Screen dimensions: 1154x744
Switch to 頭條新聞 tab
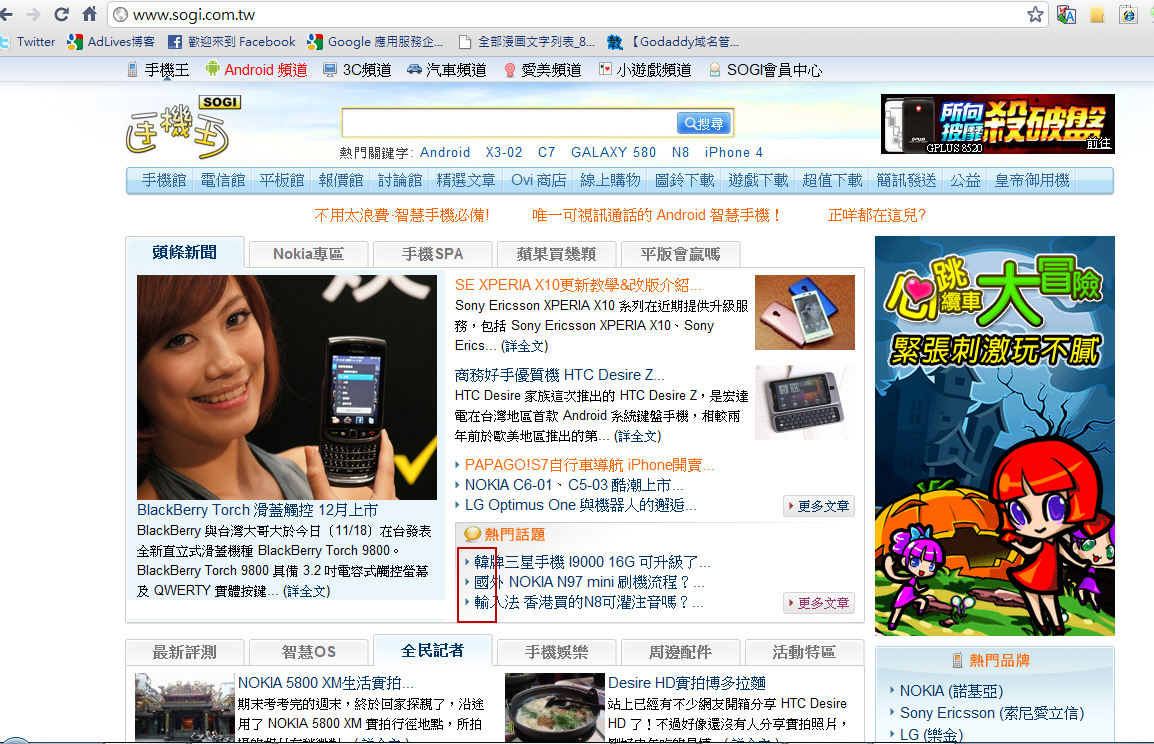[x=185, y=252]
